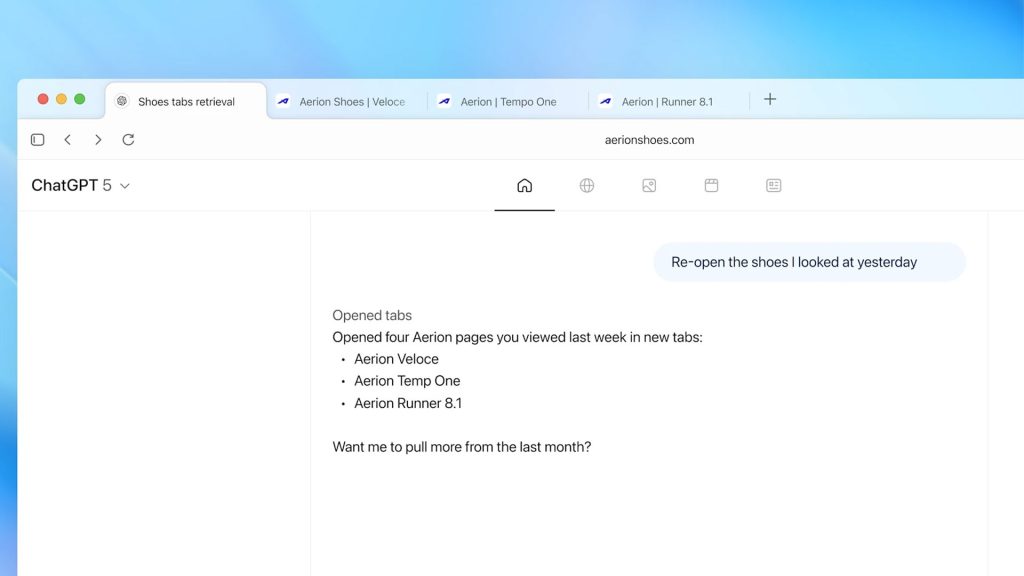The height and width of the screenshot is (576, 1024).
Task: Open the news card view icon
Action: 773,186
